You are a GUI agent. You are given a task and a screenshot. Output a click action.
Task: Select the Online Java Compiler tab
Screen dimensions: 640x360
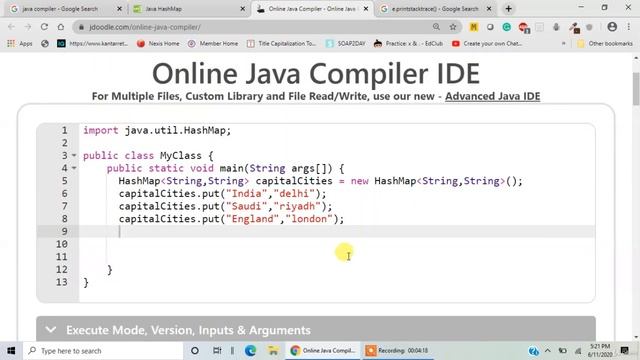click(x=312, y=9)
